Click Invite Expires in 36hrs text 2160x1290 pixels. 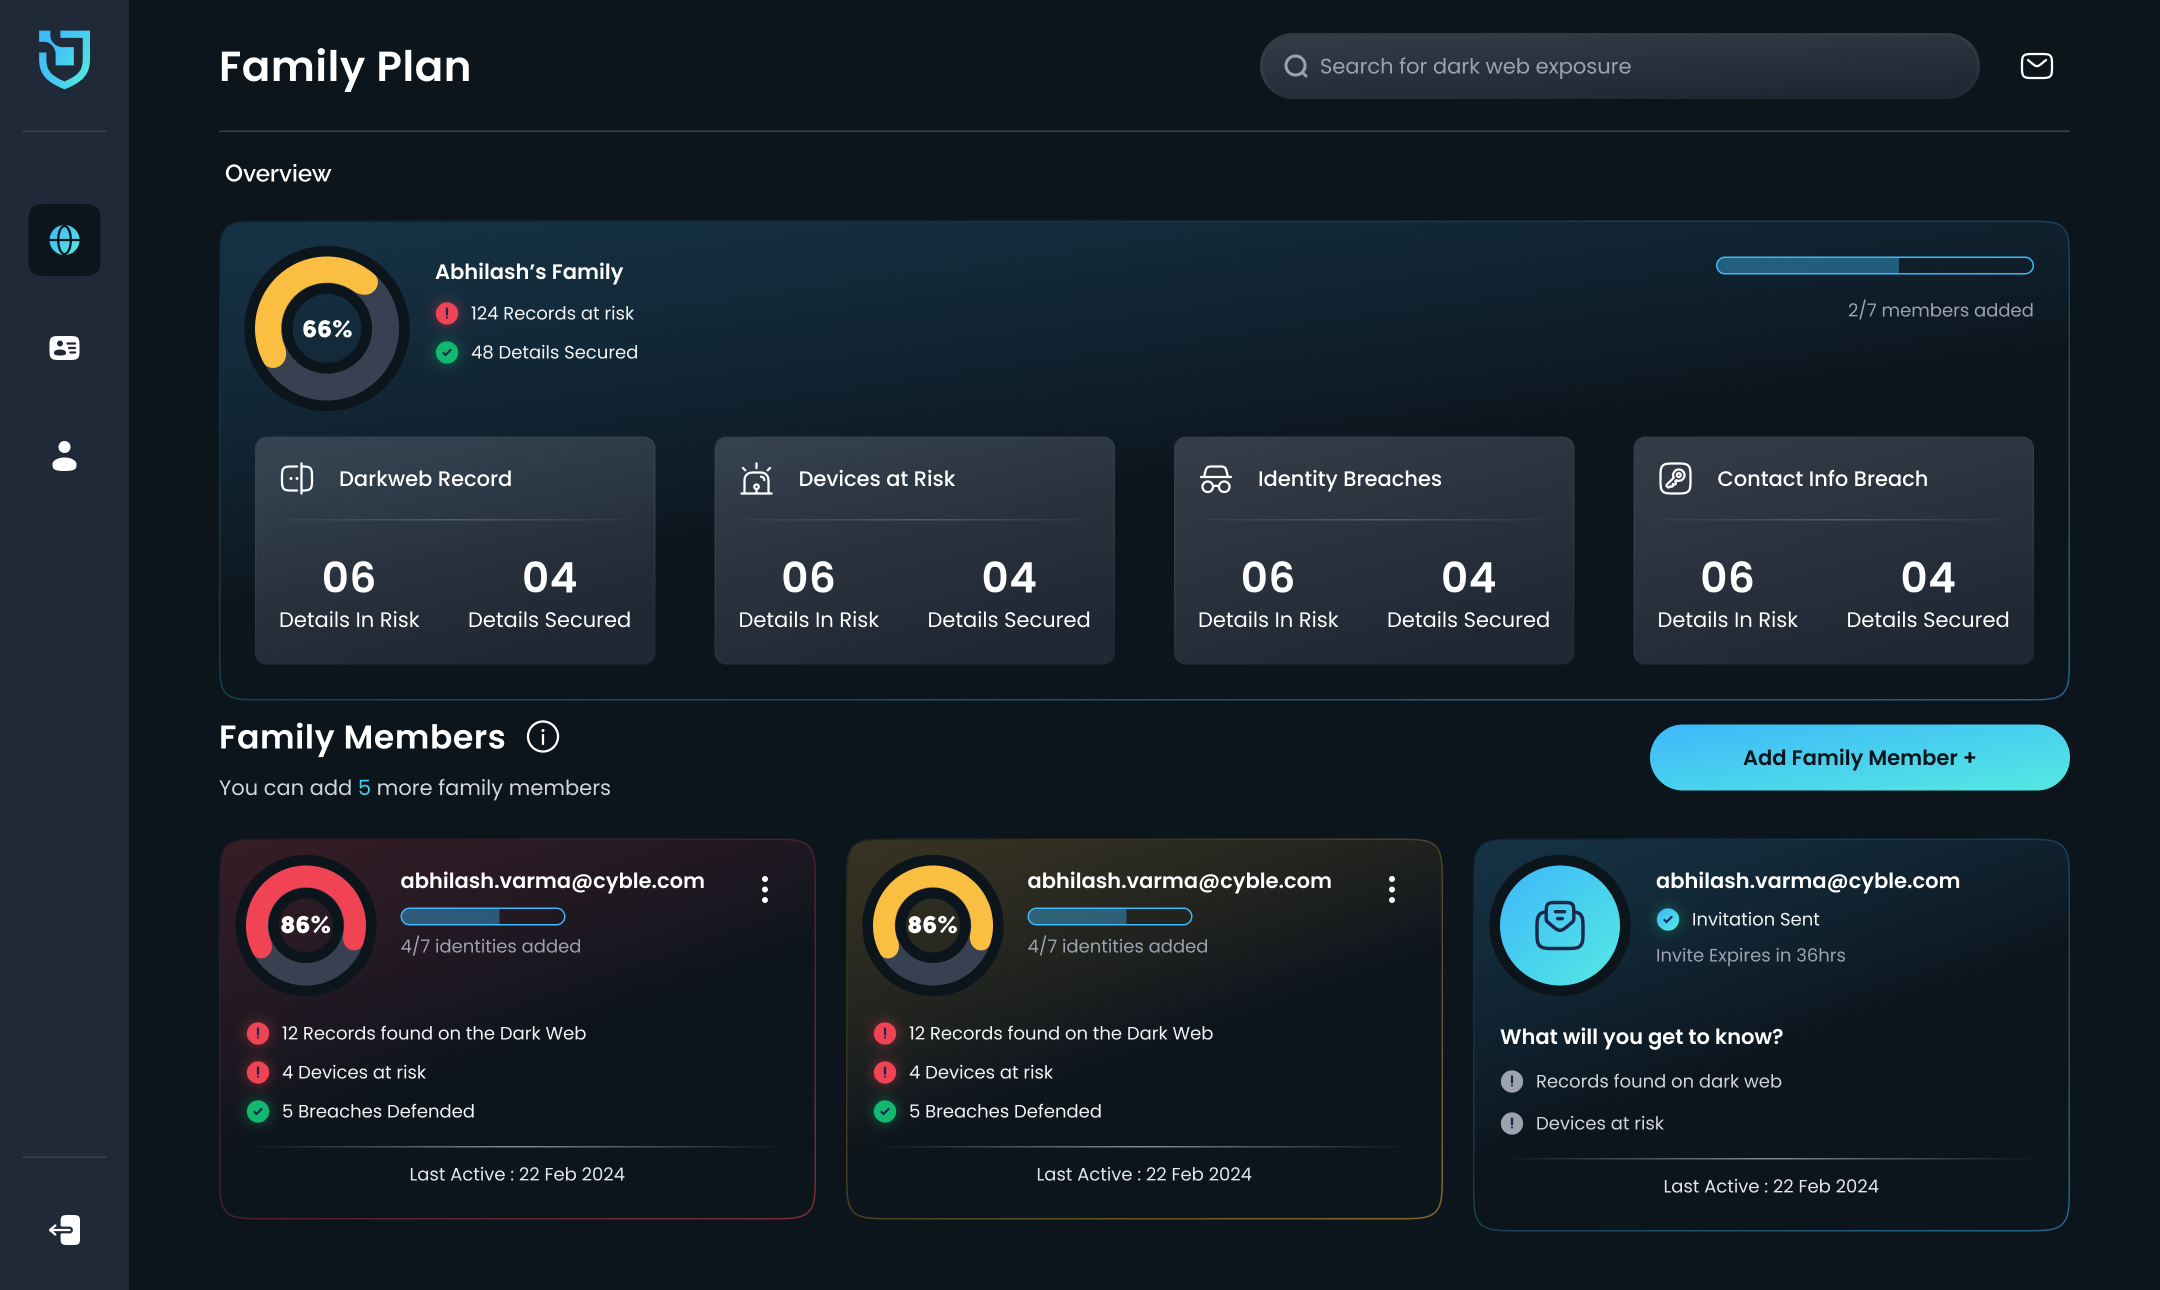pos(1750,955)
